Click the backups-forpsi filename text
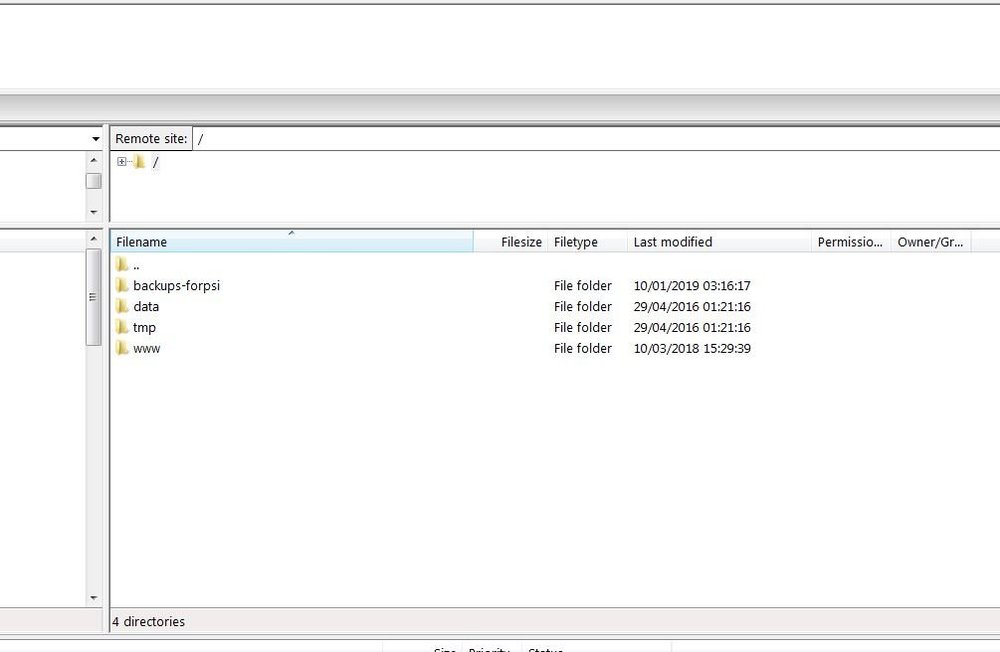1000x652 pixels. click(177, 286)
